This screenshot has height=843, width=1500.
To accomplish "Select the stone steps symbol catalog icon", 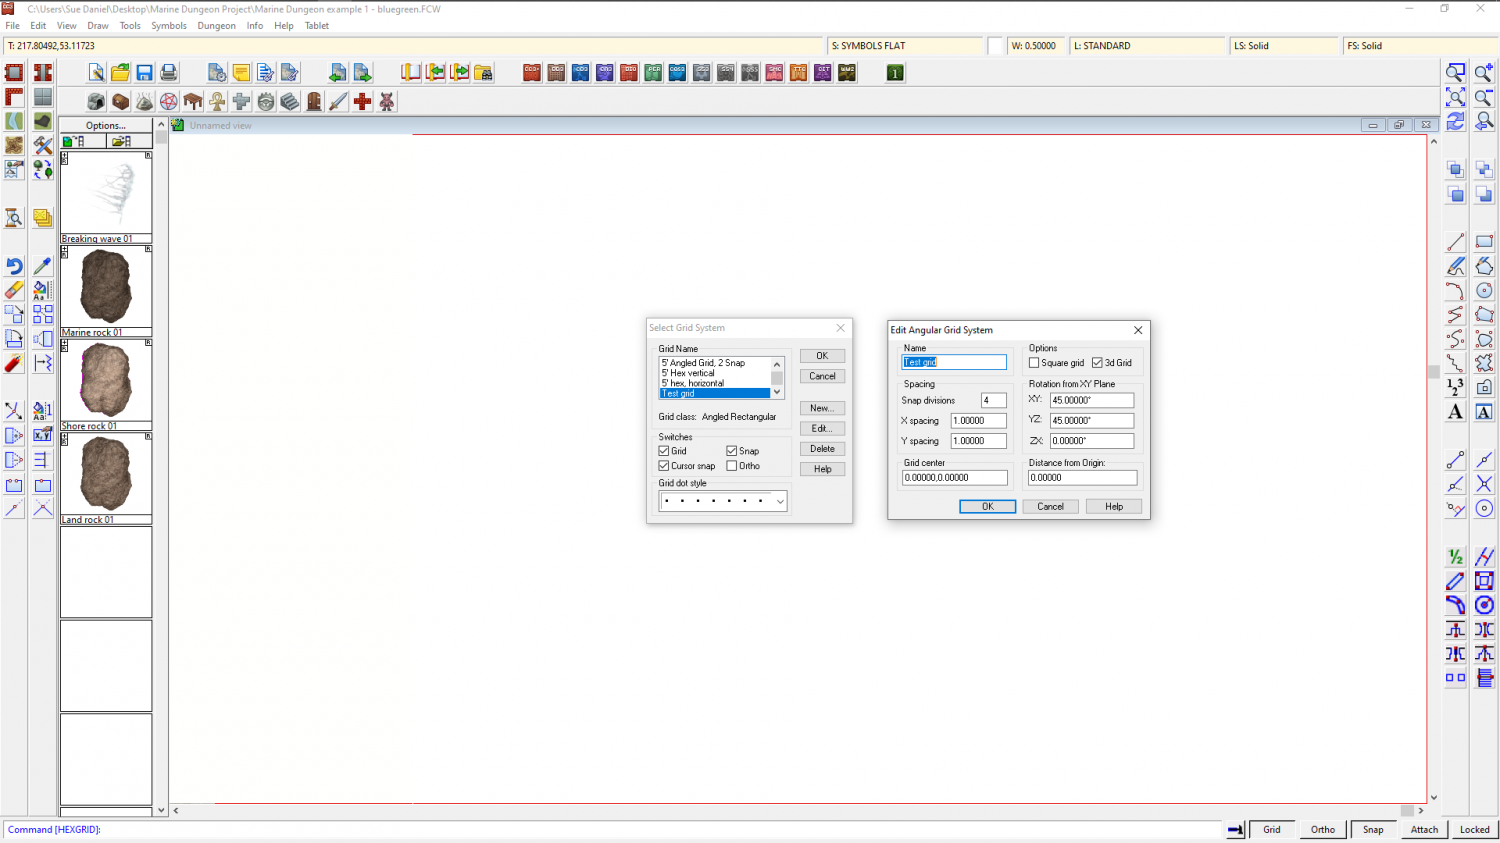I will coord(290,102).
